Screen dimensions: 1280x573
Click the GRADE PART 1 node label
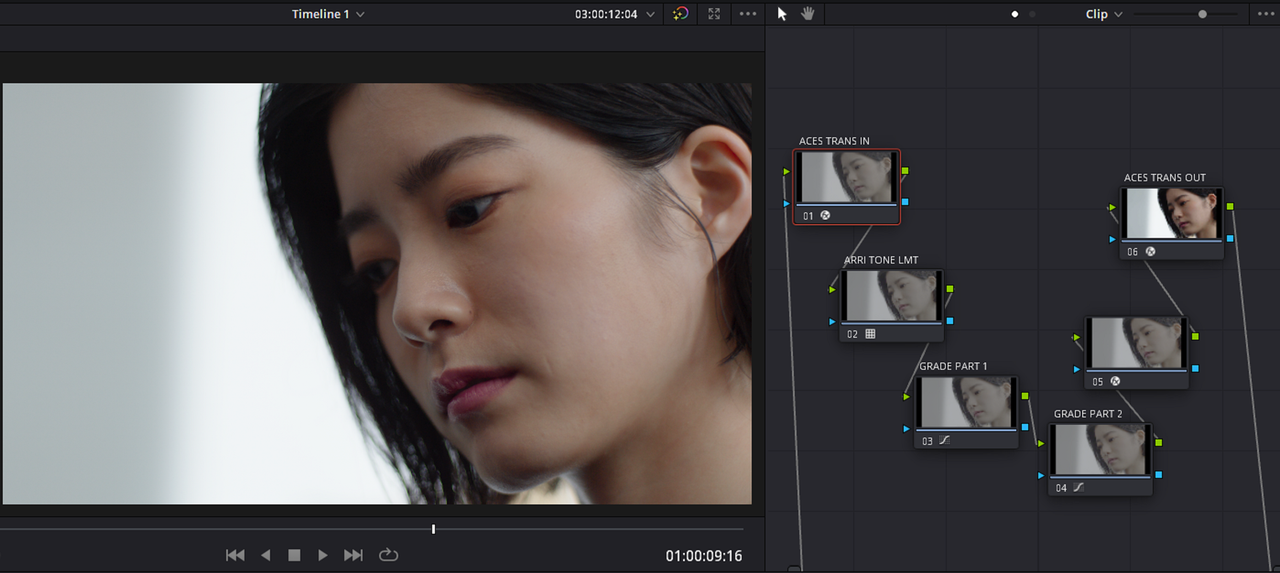point(953,366)
